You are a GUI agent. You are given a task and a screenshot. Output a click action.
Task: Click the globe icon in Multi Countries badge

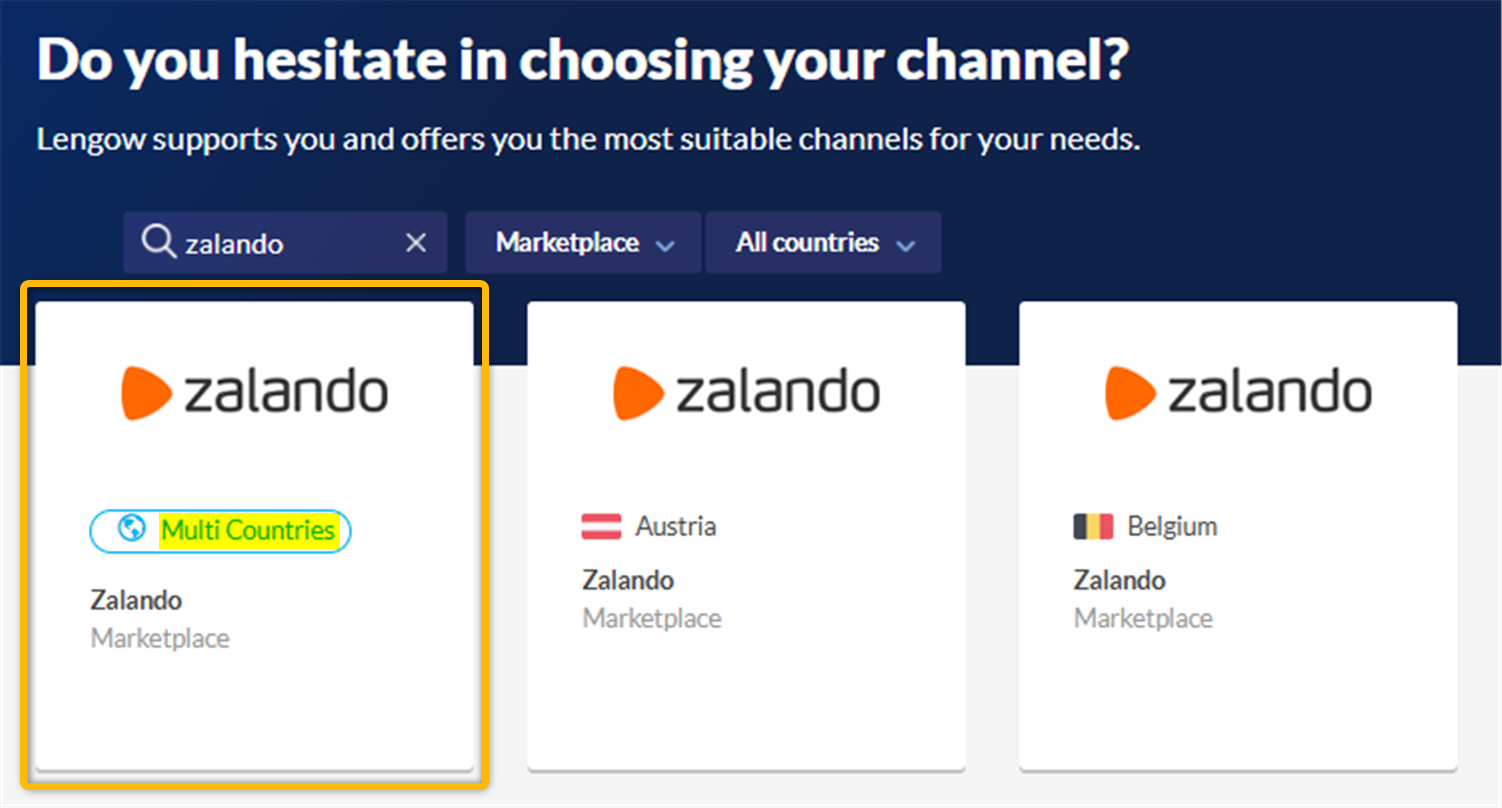click(x=131, y=529)
